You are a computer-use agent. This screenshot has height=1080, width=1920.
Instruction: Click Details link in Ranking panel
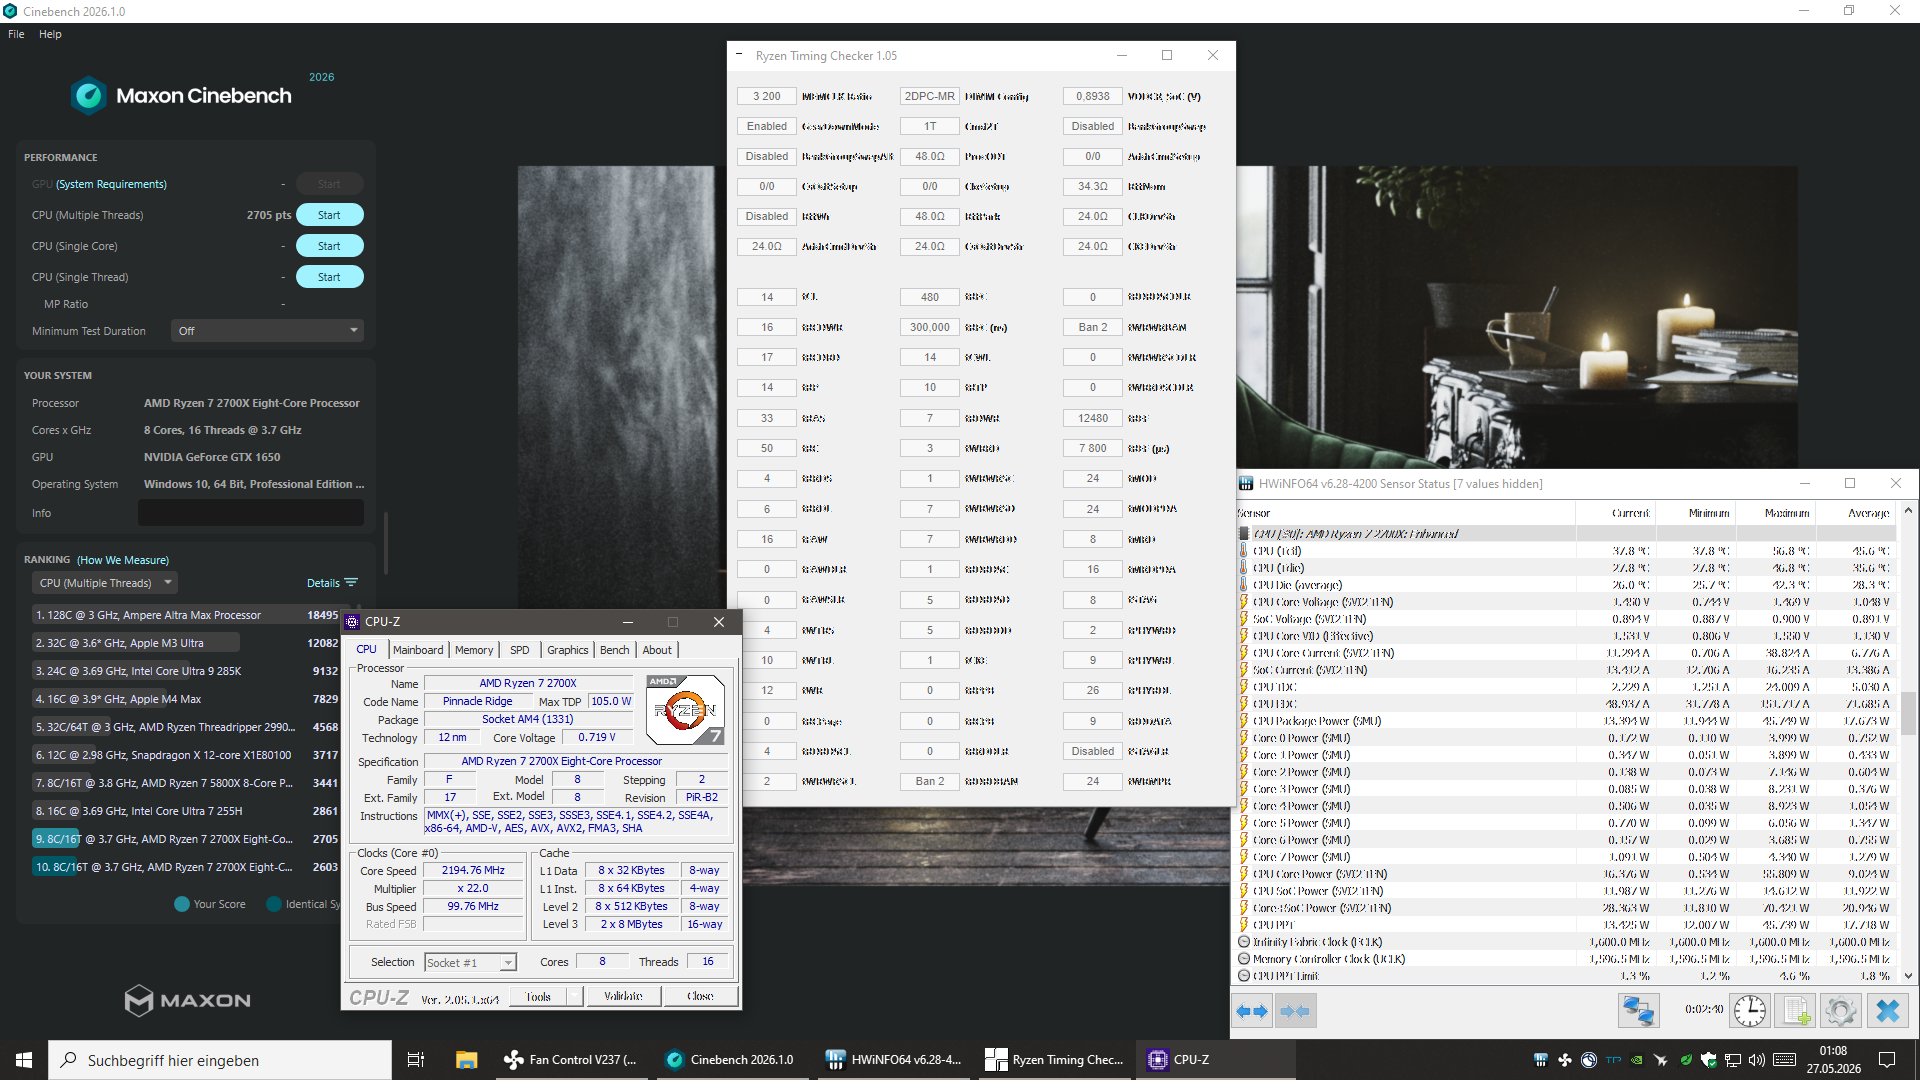pos(323,583)
